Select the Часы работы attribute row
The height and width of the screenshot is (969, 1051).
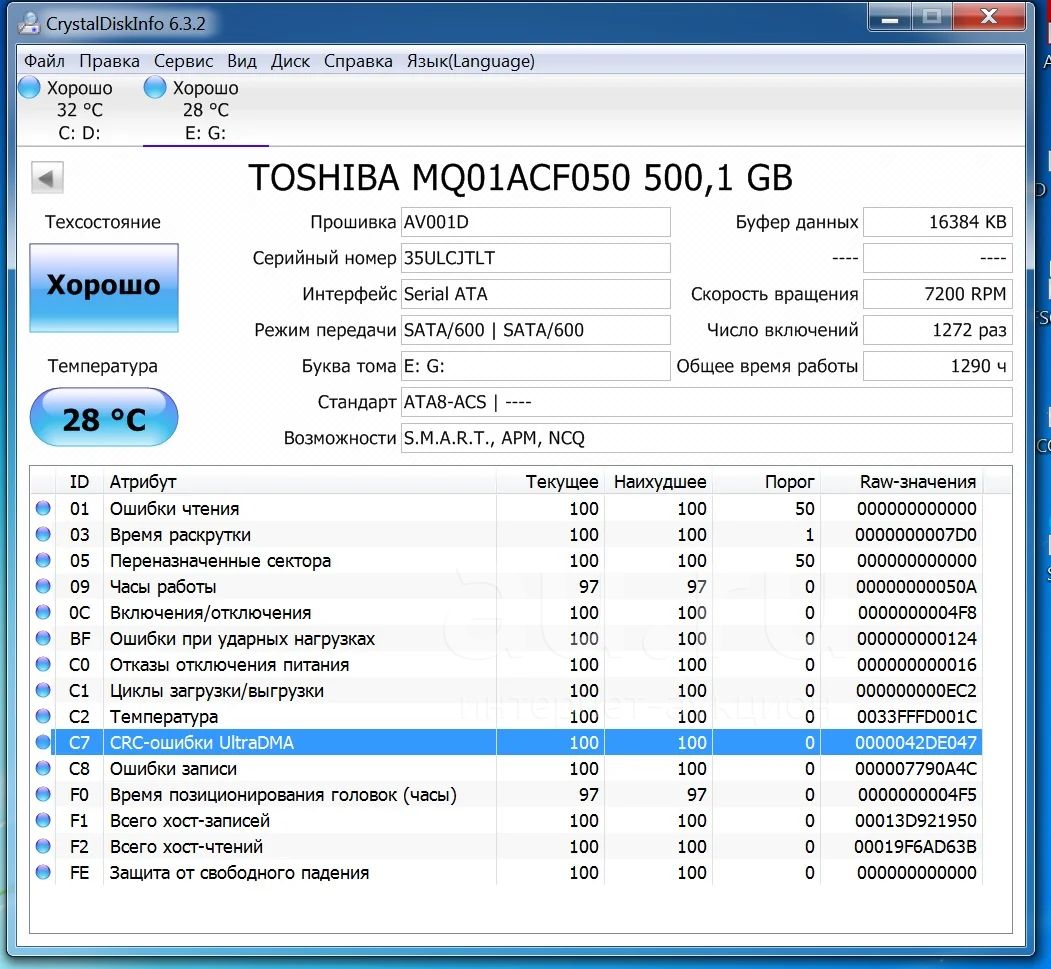pos(507,586)
